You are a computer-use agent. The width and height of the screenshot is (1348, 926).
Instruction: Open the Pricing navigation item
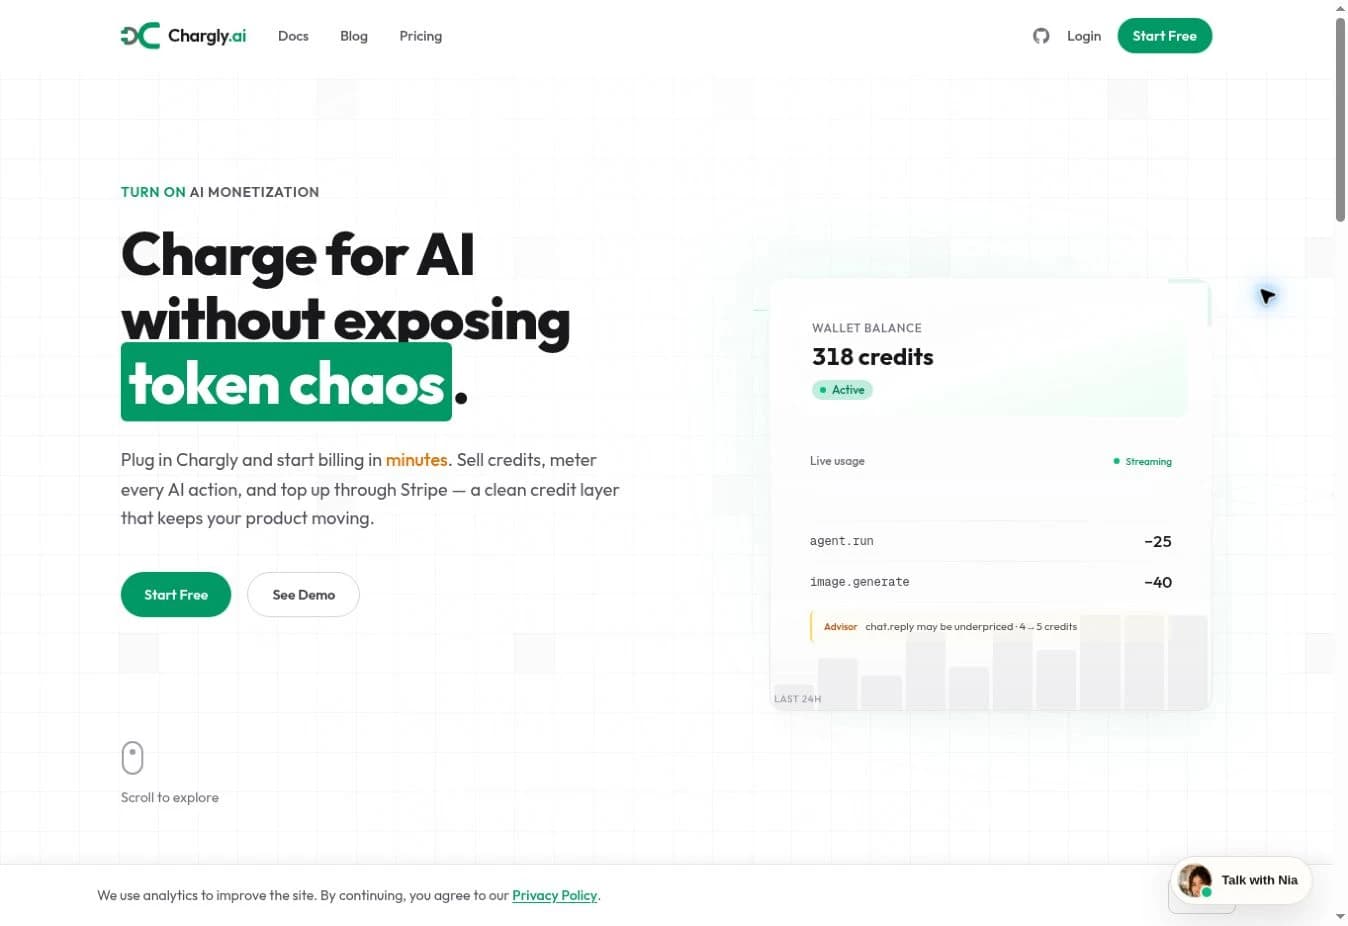pos(421,36)
